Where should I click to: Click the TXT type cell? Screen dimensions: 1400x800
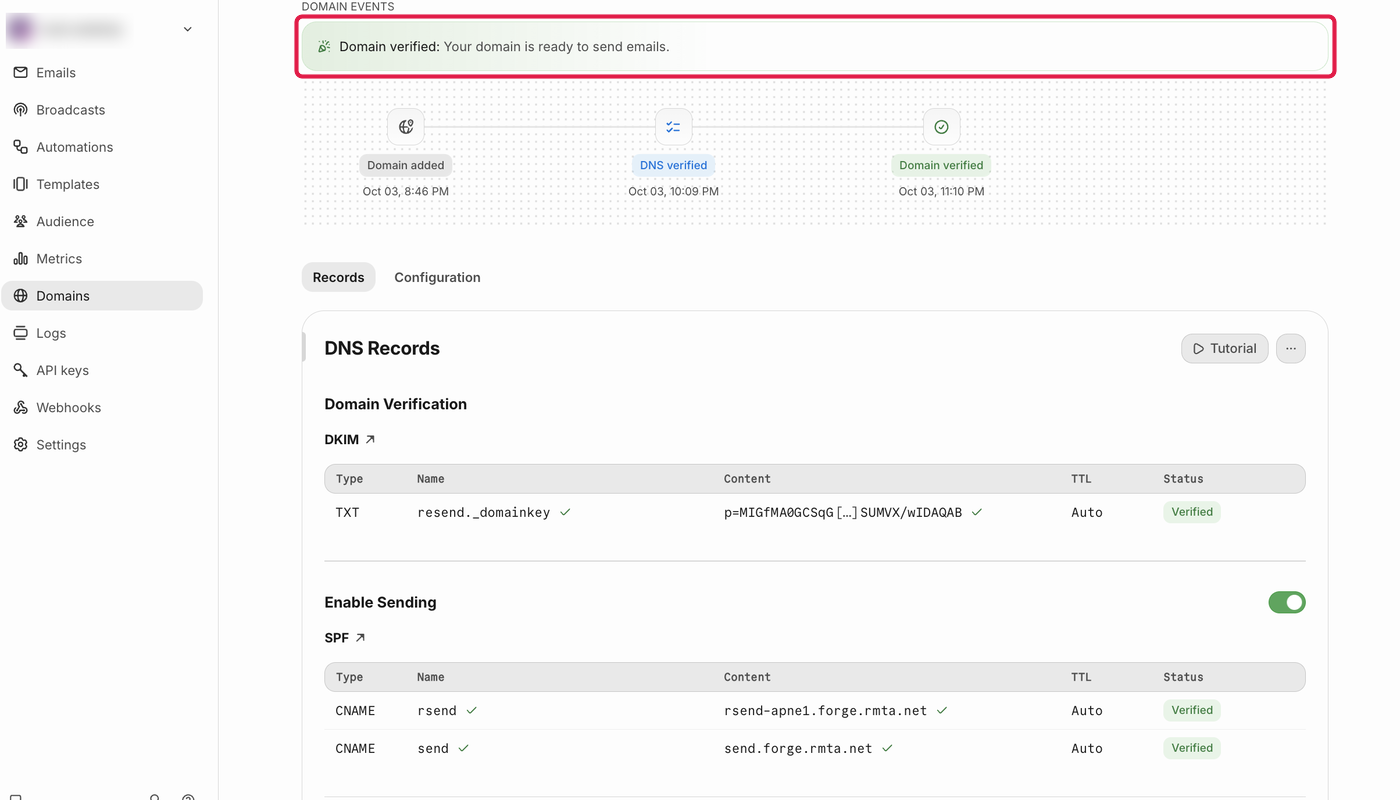[x=347, y=512]
